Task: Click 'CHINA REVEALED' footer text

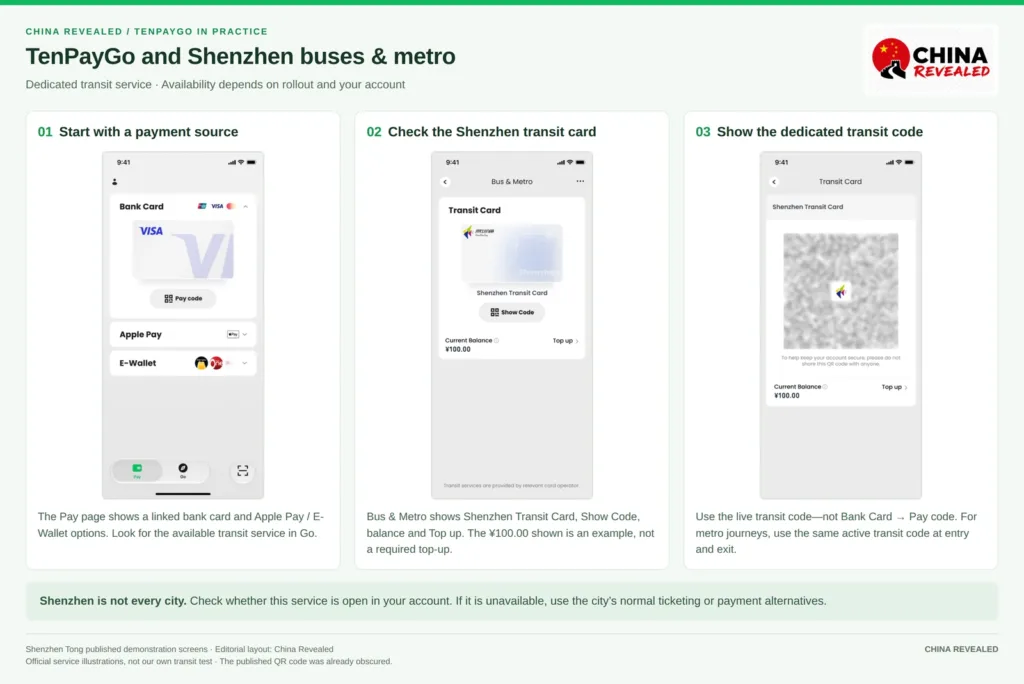Action: point(961,649)
